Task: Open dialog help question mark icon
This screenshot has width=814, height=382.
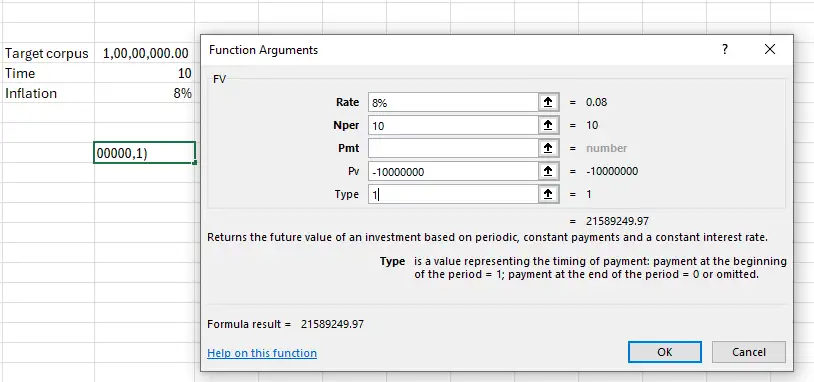Action: pyautogui.click(x=725, y=50)
